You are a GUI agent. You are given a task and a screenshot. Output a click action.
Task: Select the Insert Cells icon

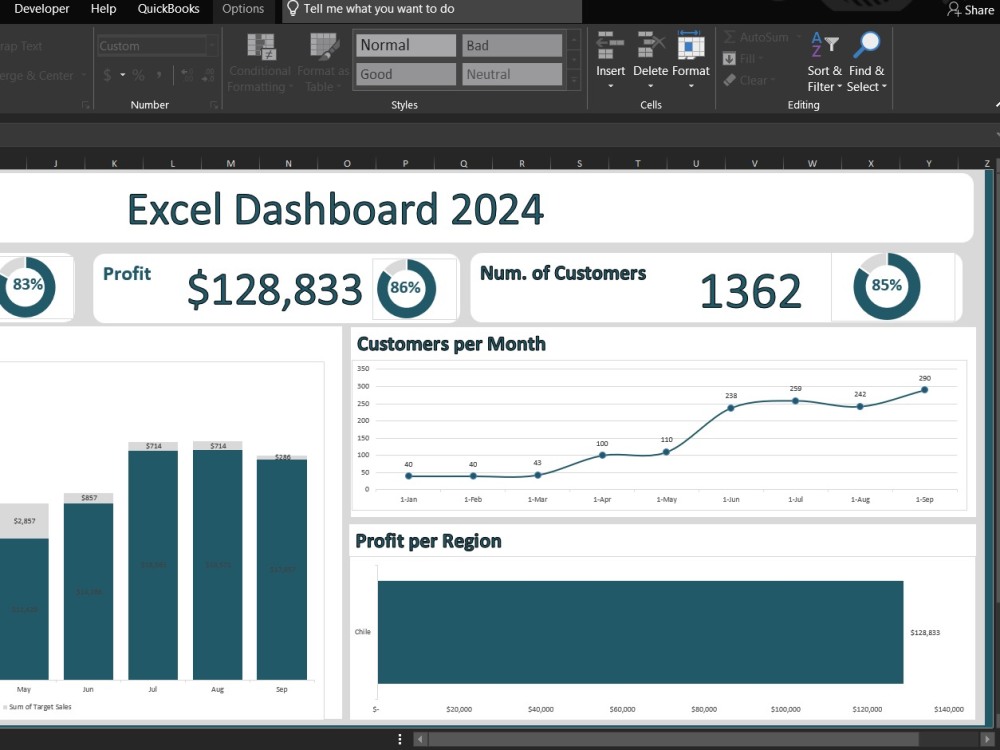pyautogui.click(x=610, y=57)
